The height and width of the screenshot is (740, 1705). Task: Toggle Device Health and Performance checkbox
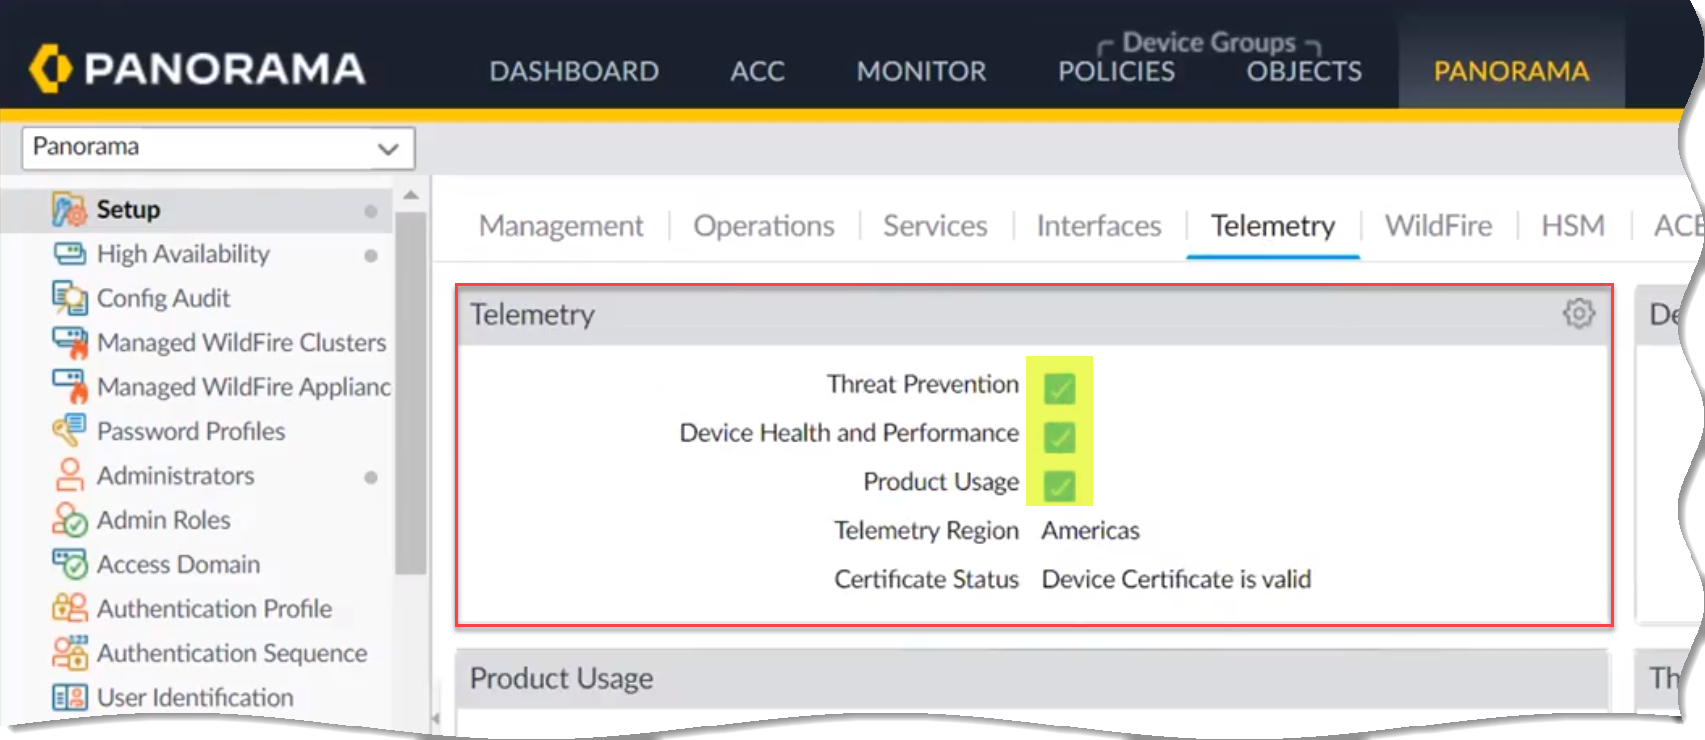point(1059,436)
